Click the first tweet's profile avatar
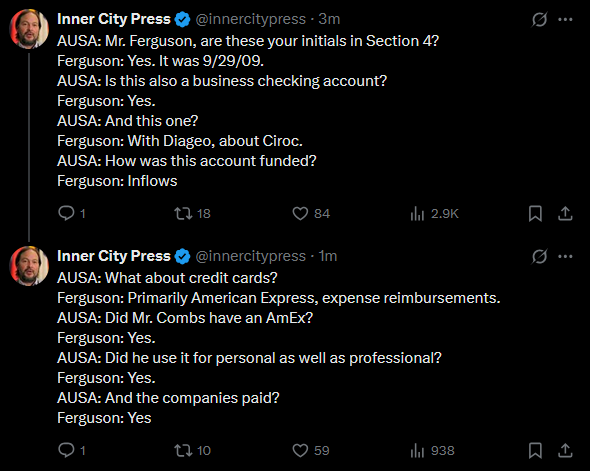This screenshot has width=590, height=471. coord(29,29)
